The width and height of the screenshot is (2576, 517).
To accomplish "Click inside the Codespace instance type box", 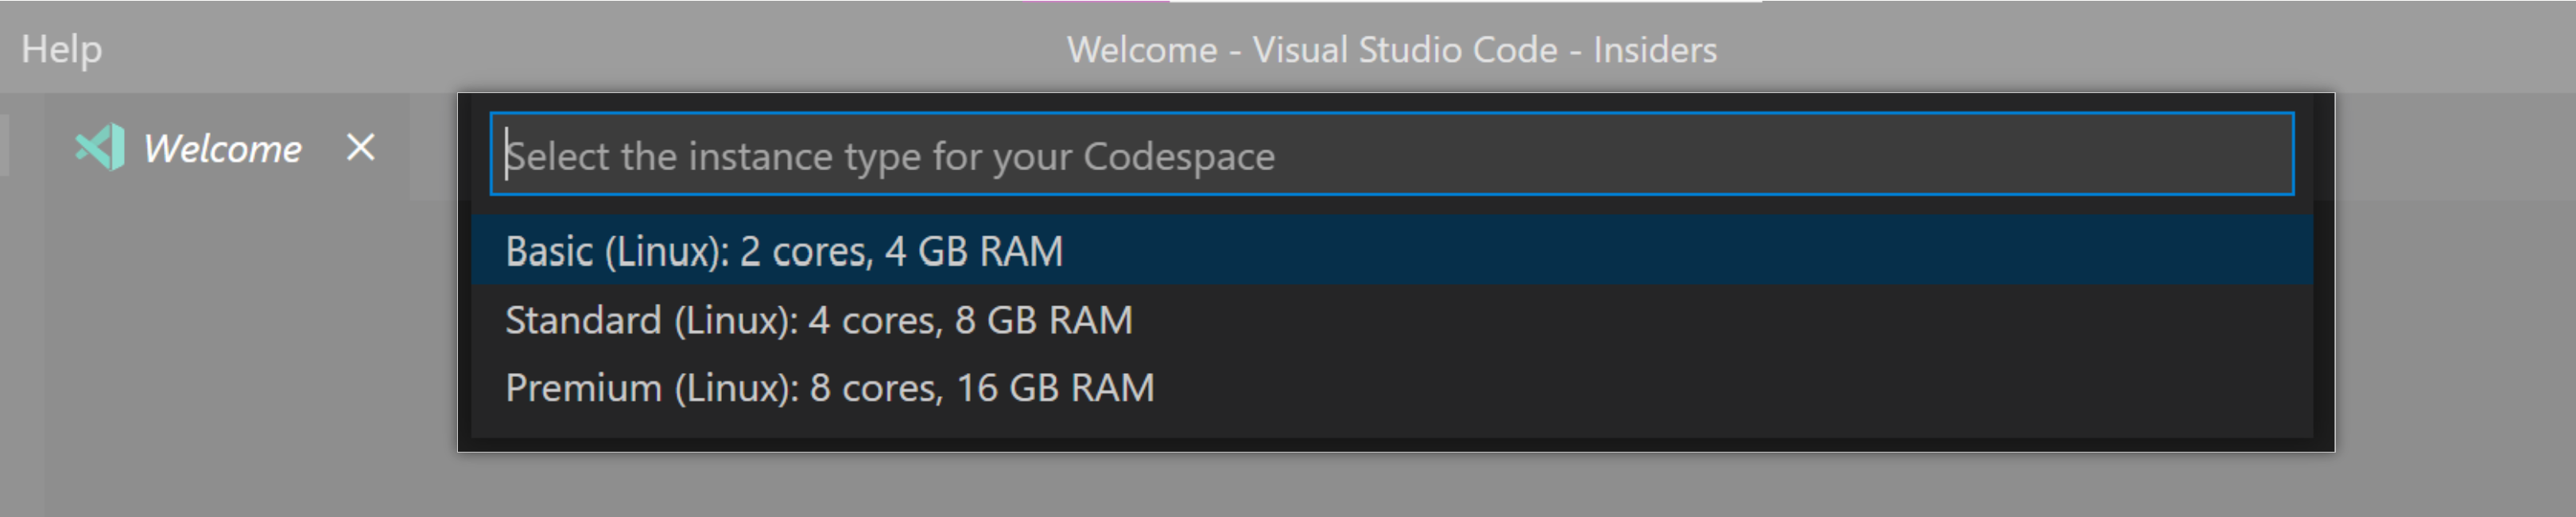I will (1390, 155).
